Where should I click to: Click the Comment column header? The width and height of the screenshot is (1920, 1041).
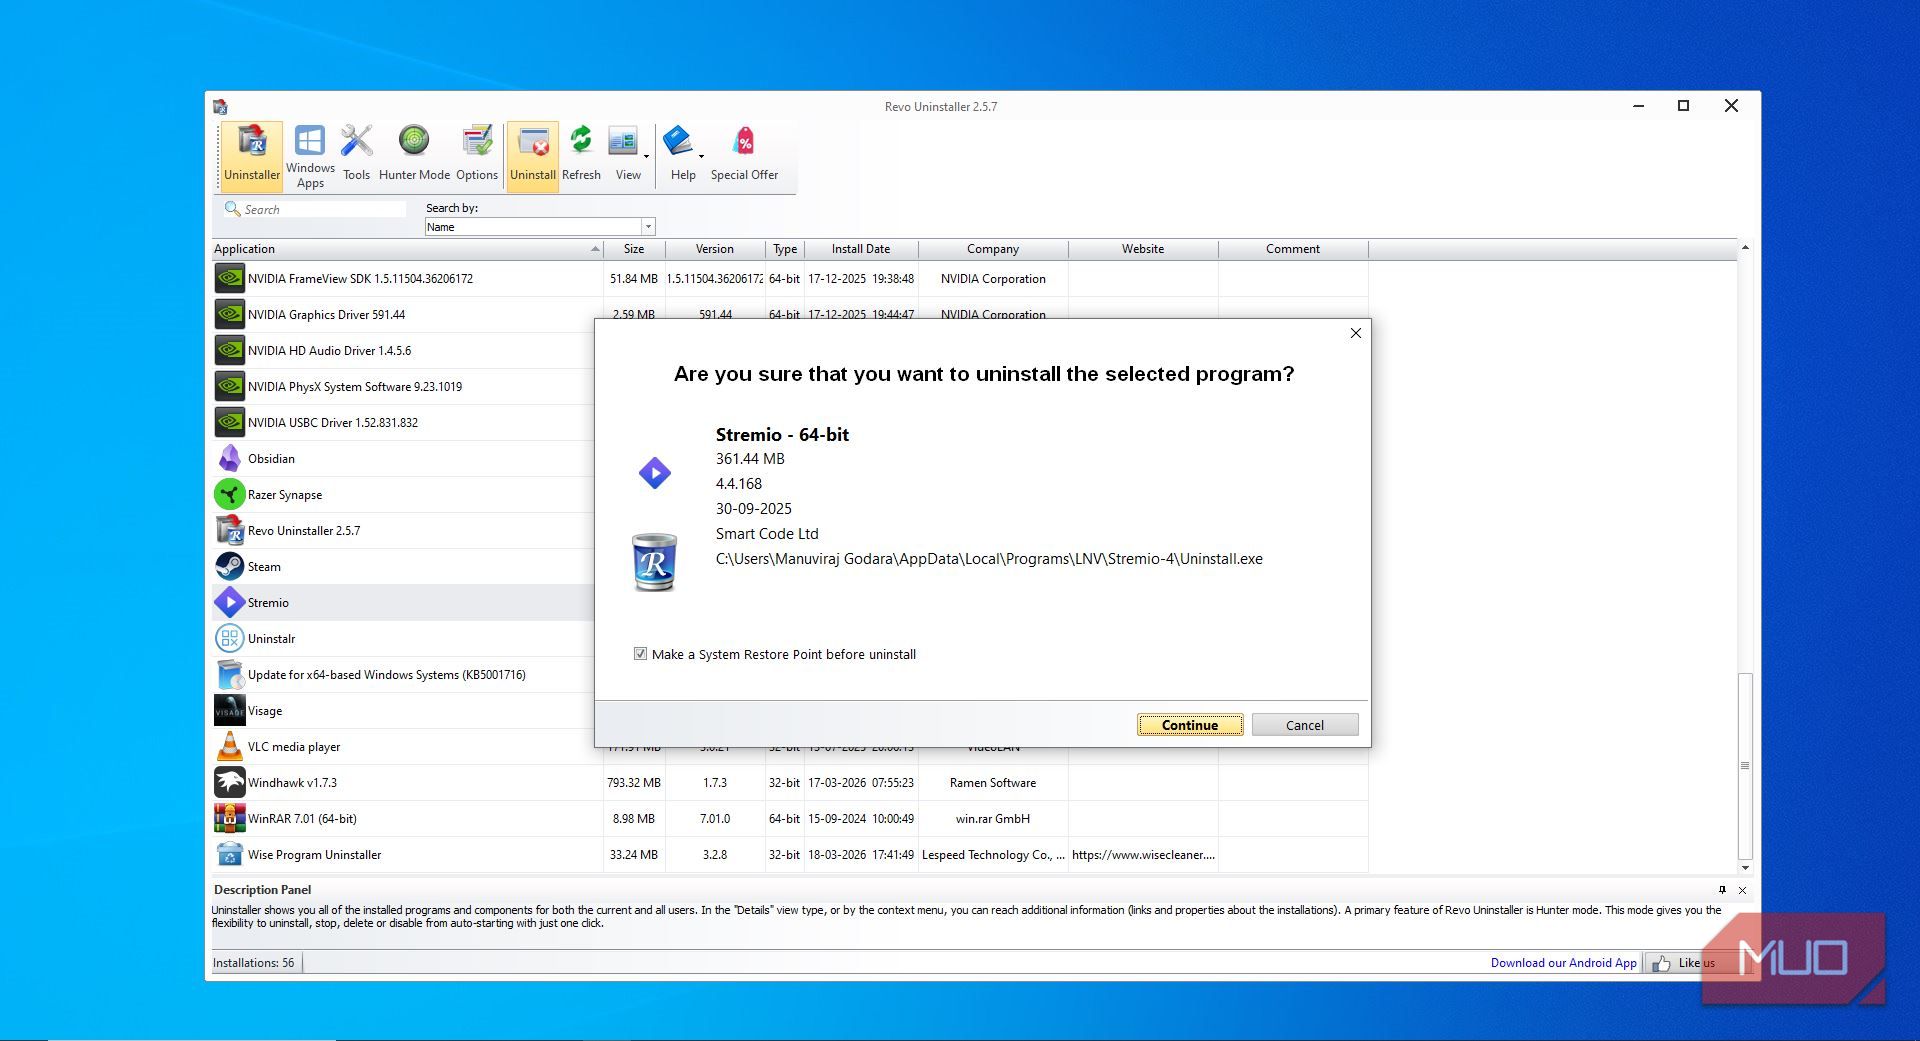point(1293,249)
